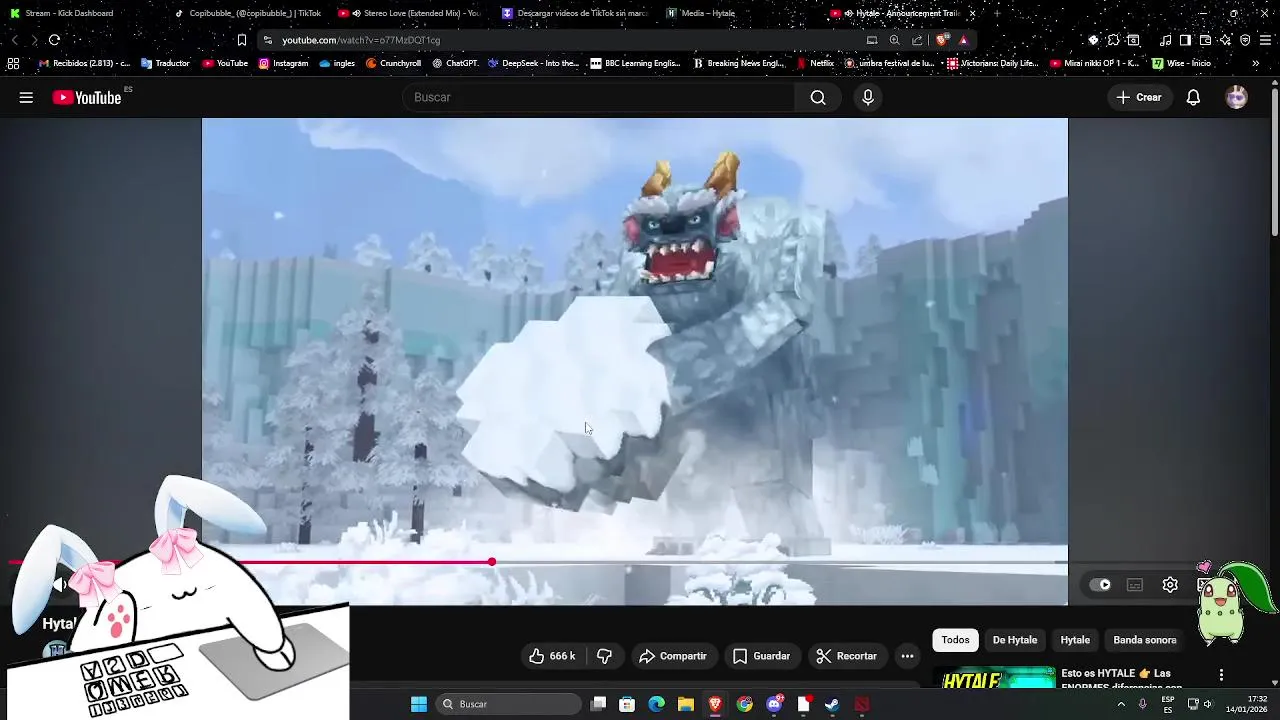
Task: Open the Crunchyroll bookmark
Action: pos(393,63)
